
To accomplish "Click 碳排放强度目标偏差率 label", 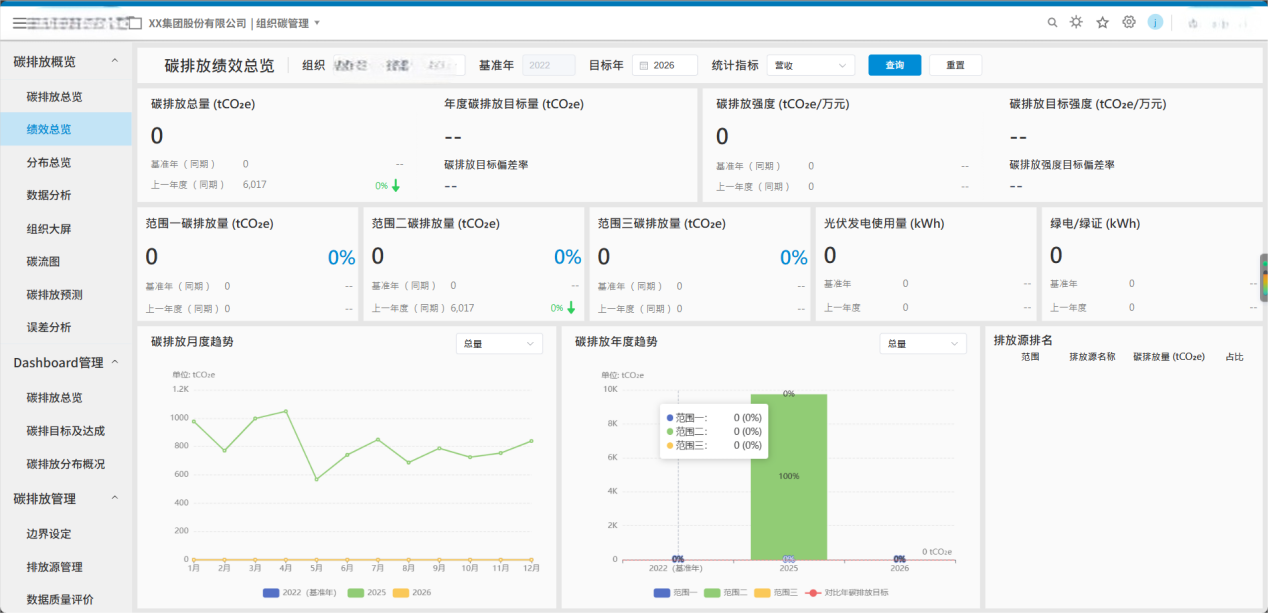I will pos(1062,164).
